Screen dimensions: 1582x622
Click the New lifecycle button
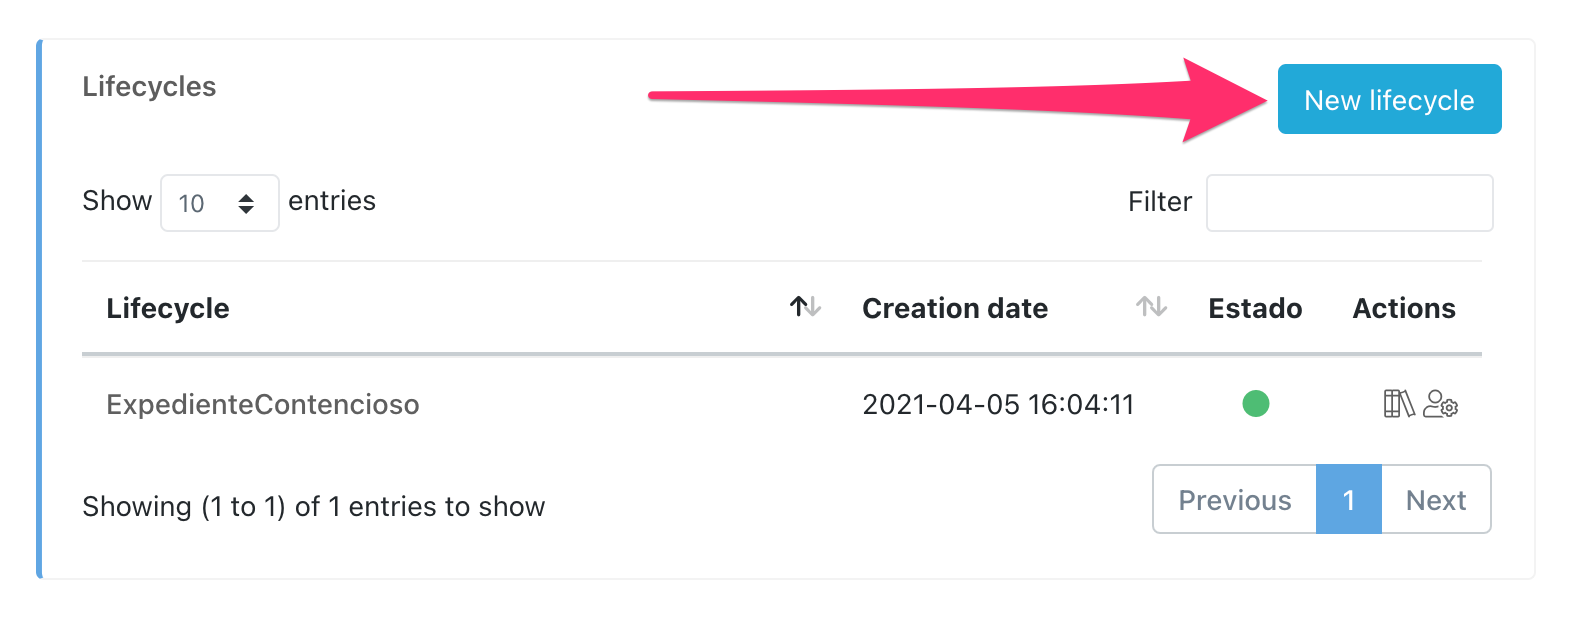(1389, 100)
